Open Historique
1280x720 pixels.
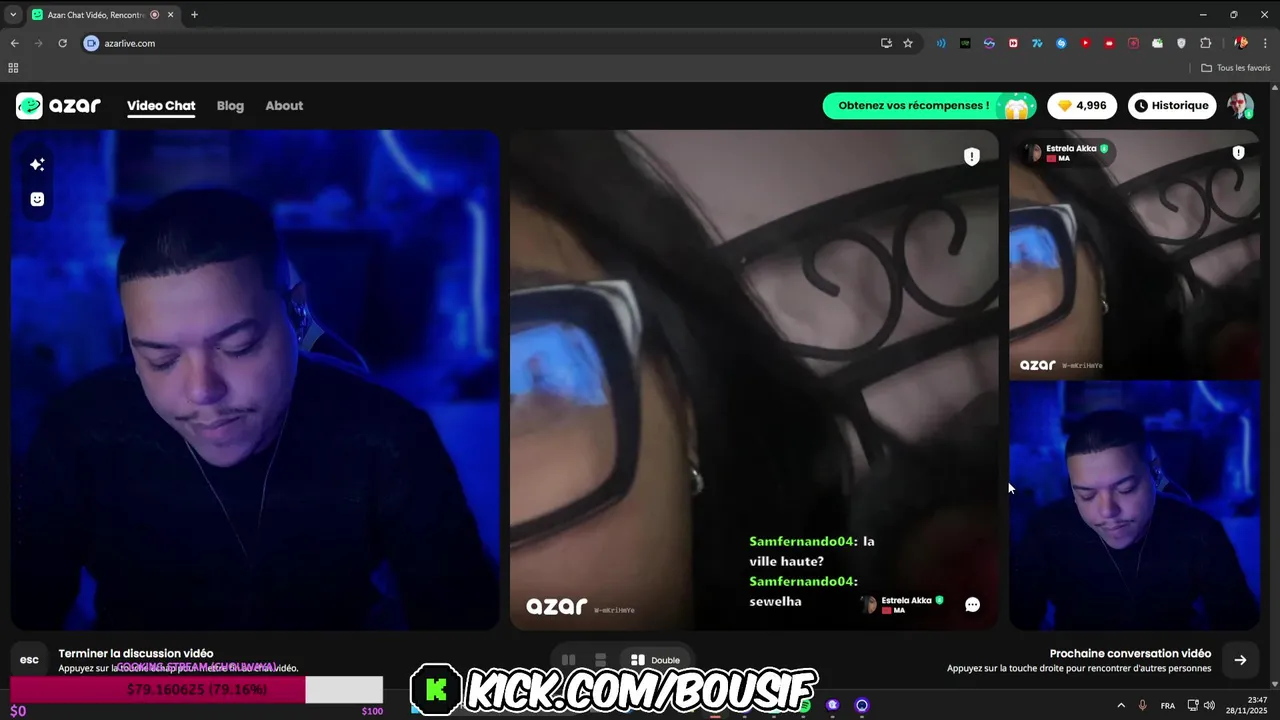(1171, 106)
